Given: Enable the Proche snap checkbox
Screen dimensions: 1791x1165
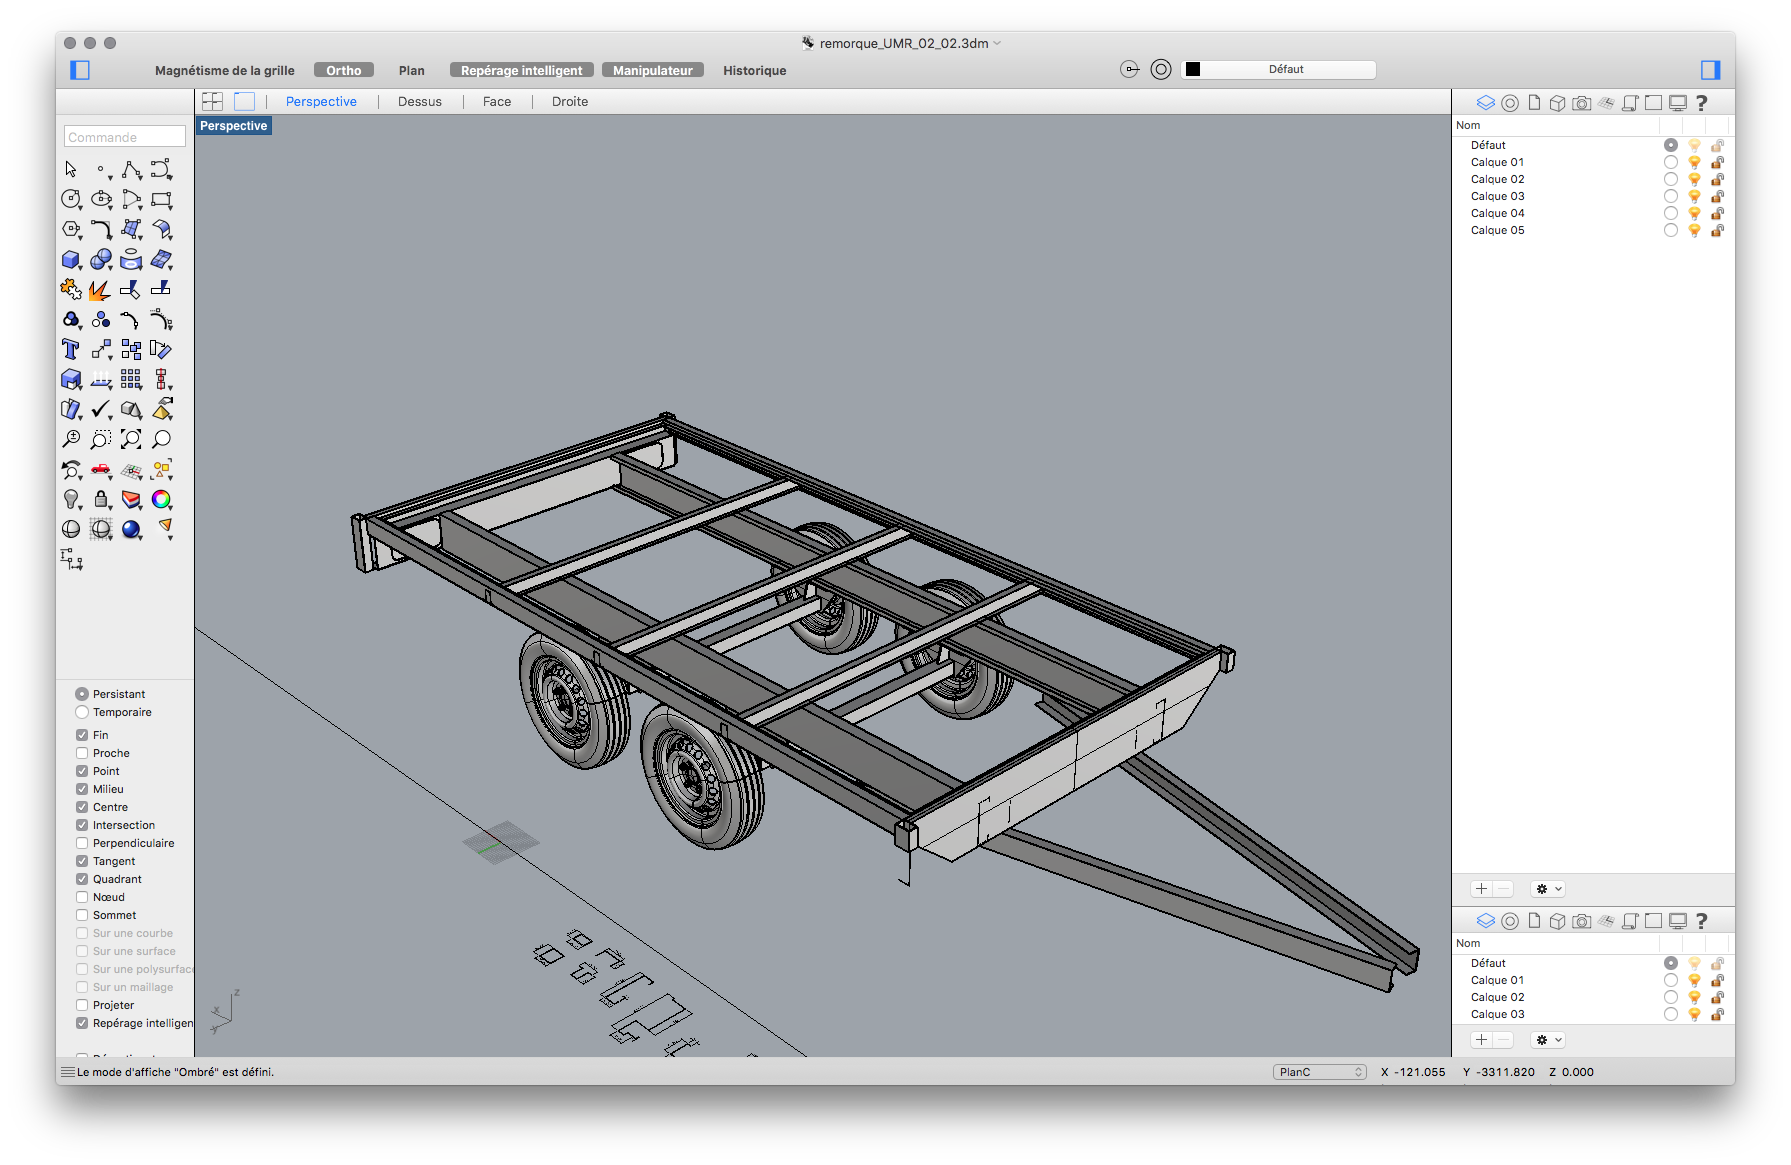Looking at the screenshot, I should coord(82,753).
